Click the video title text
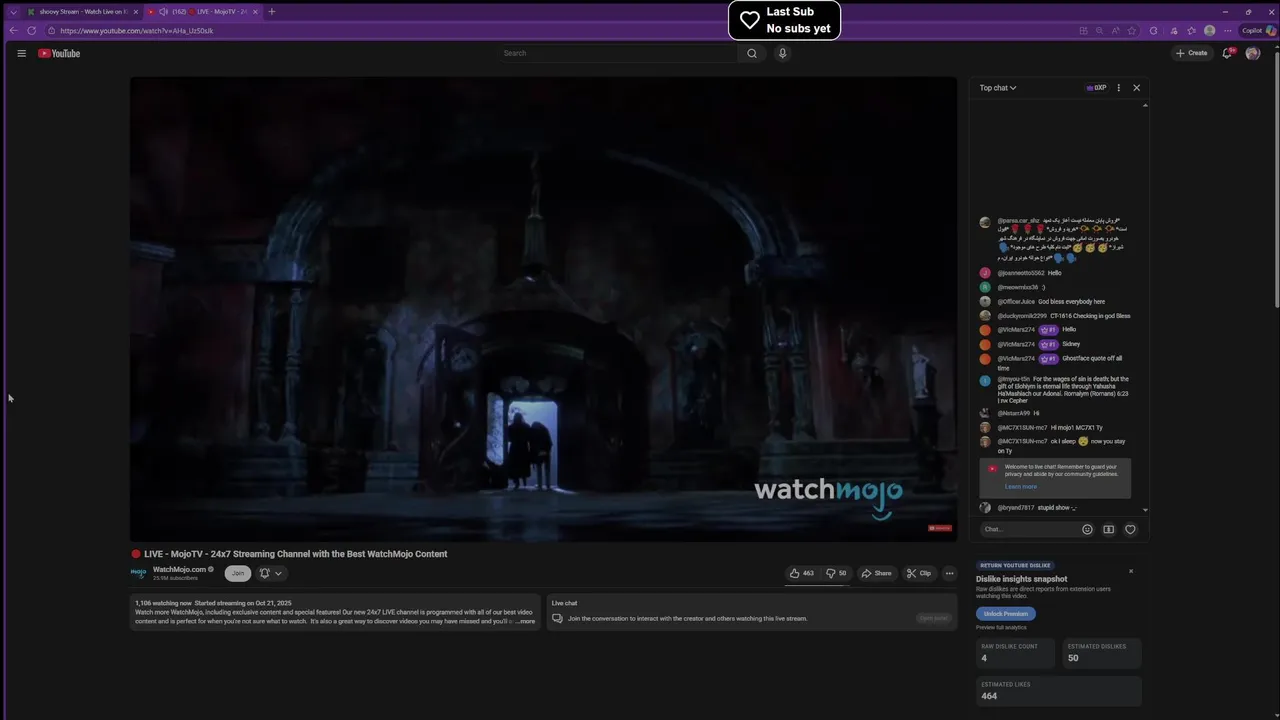 [x=295, y=554]
